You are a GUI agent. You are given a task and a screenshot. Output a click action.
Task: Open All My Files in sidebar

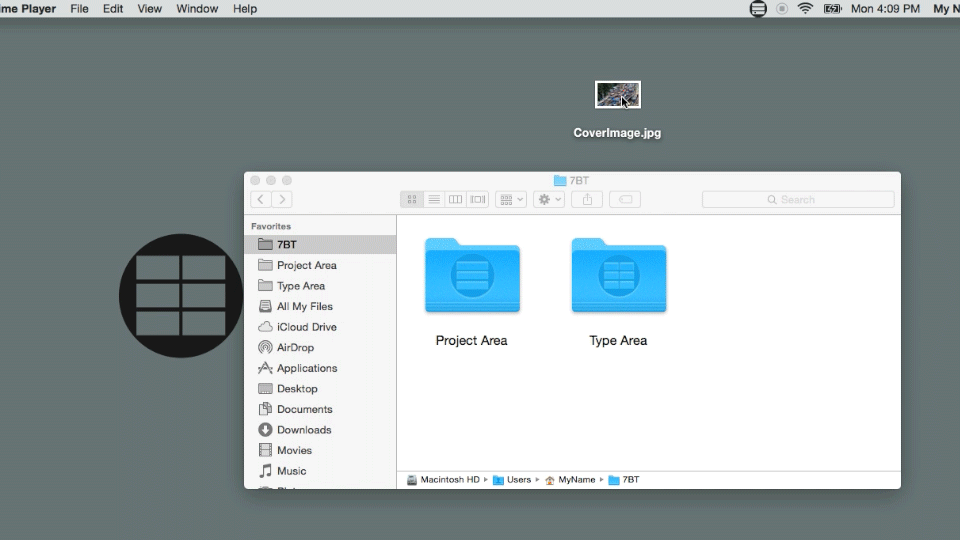click(320, 306)
